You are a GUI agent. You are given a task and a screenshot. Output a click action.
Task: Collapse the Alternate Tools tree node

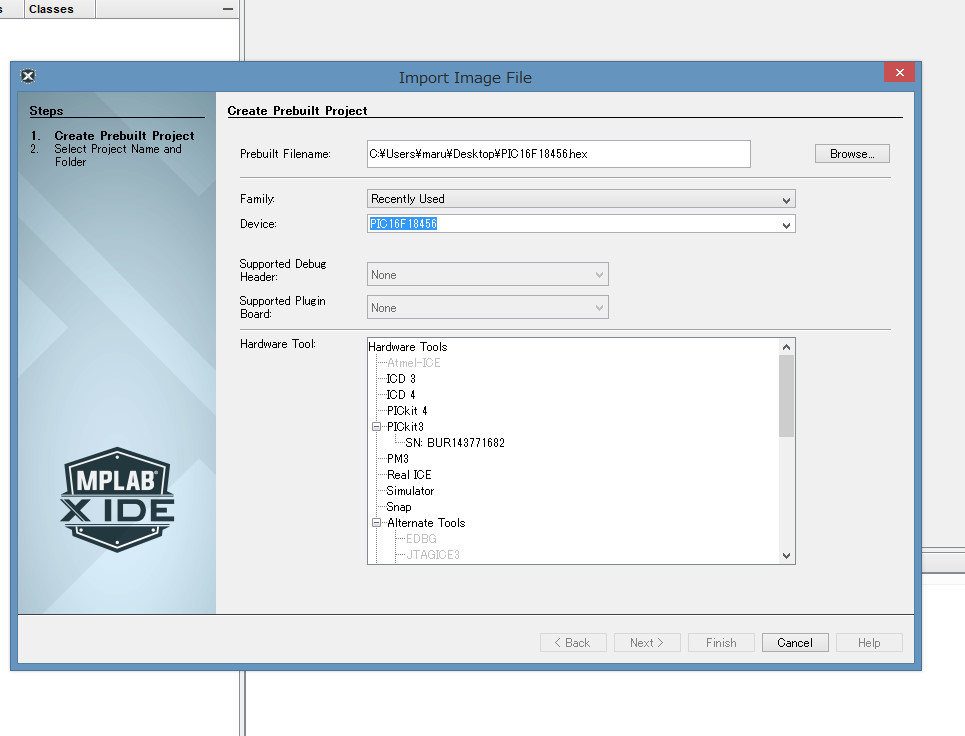[x=376, y=522]
